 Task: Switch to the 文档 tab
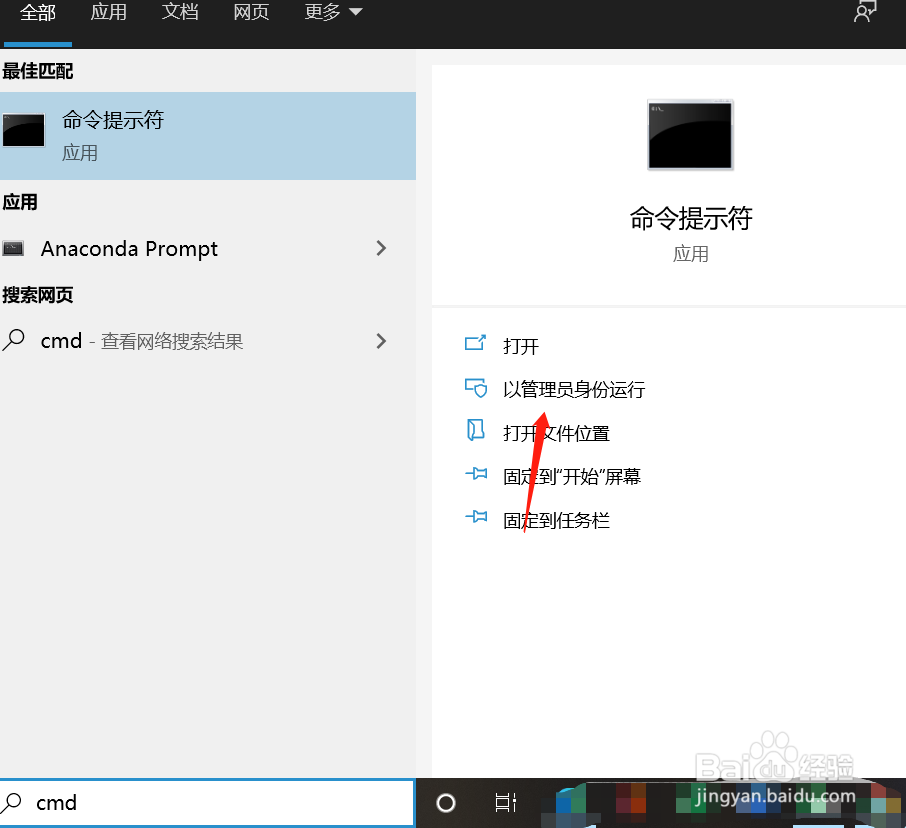point(180,12)
